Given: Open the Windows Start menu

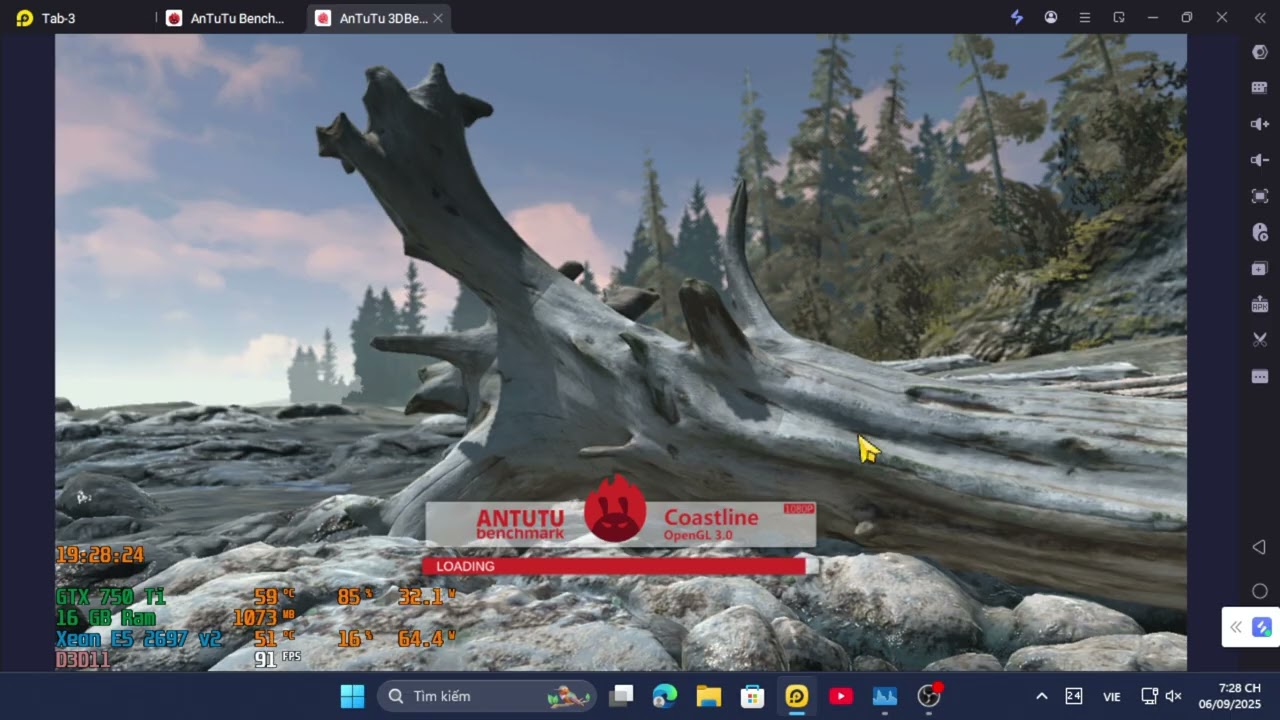Looking at the screenshot, I should 352,696.
